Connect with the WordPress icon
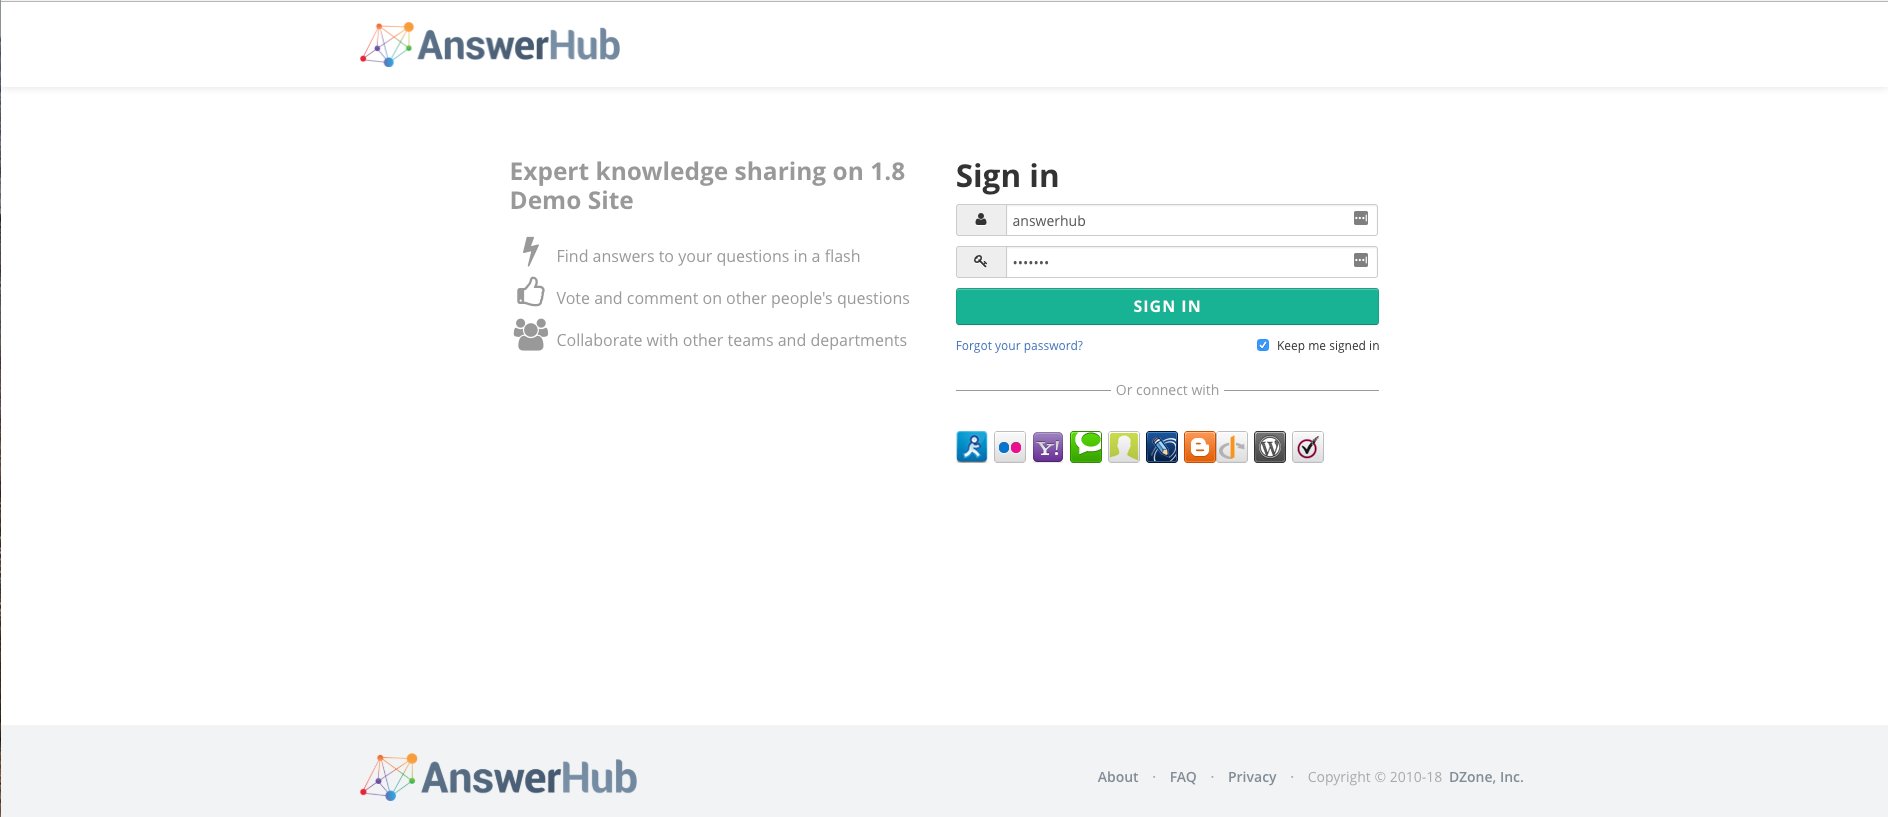 point(1270,447)
